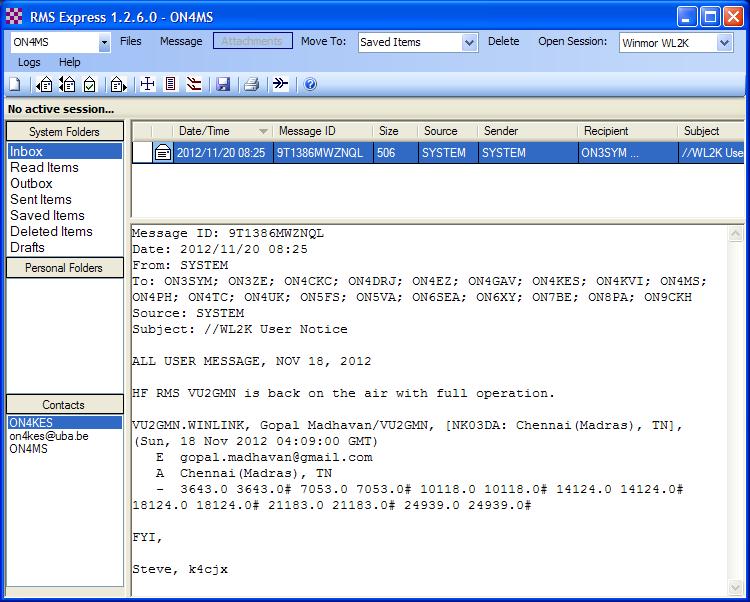Click the RMS Express title bar app icon
Screen dimensions: 750x602
pos(14,17)
